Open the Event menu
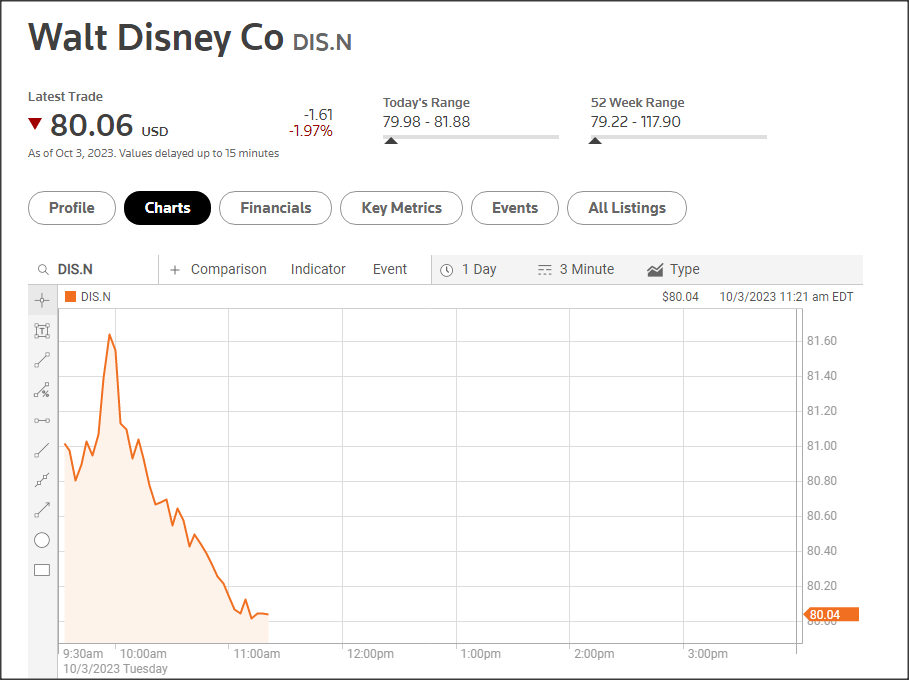Viewport: 909px width, 680px height. click(390, 269)
